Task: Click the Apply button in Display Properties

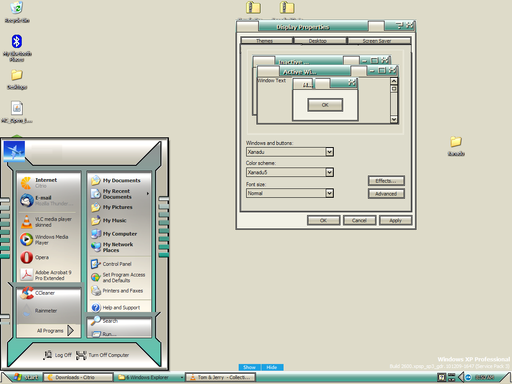Action: [395, 220]
